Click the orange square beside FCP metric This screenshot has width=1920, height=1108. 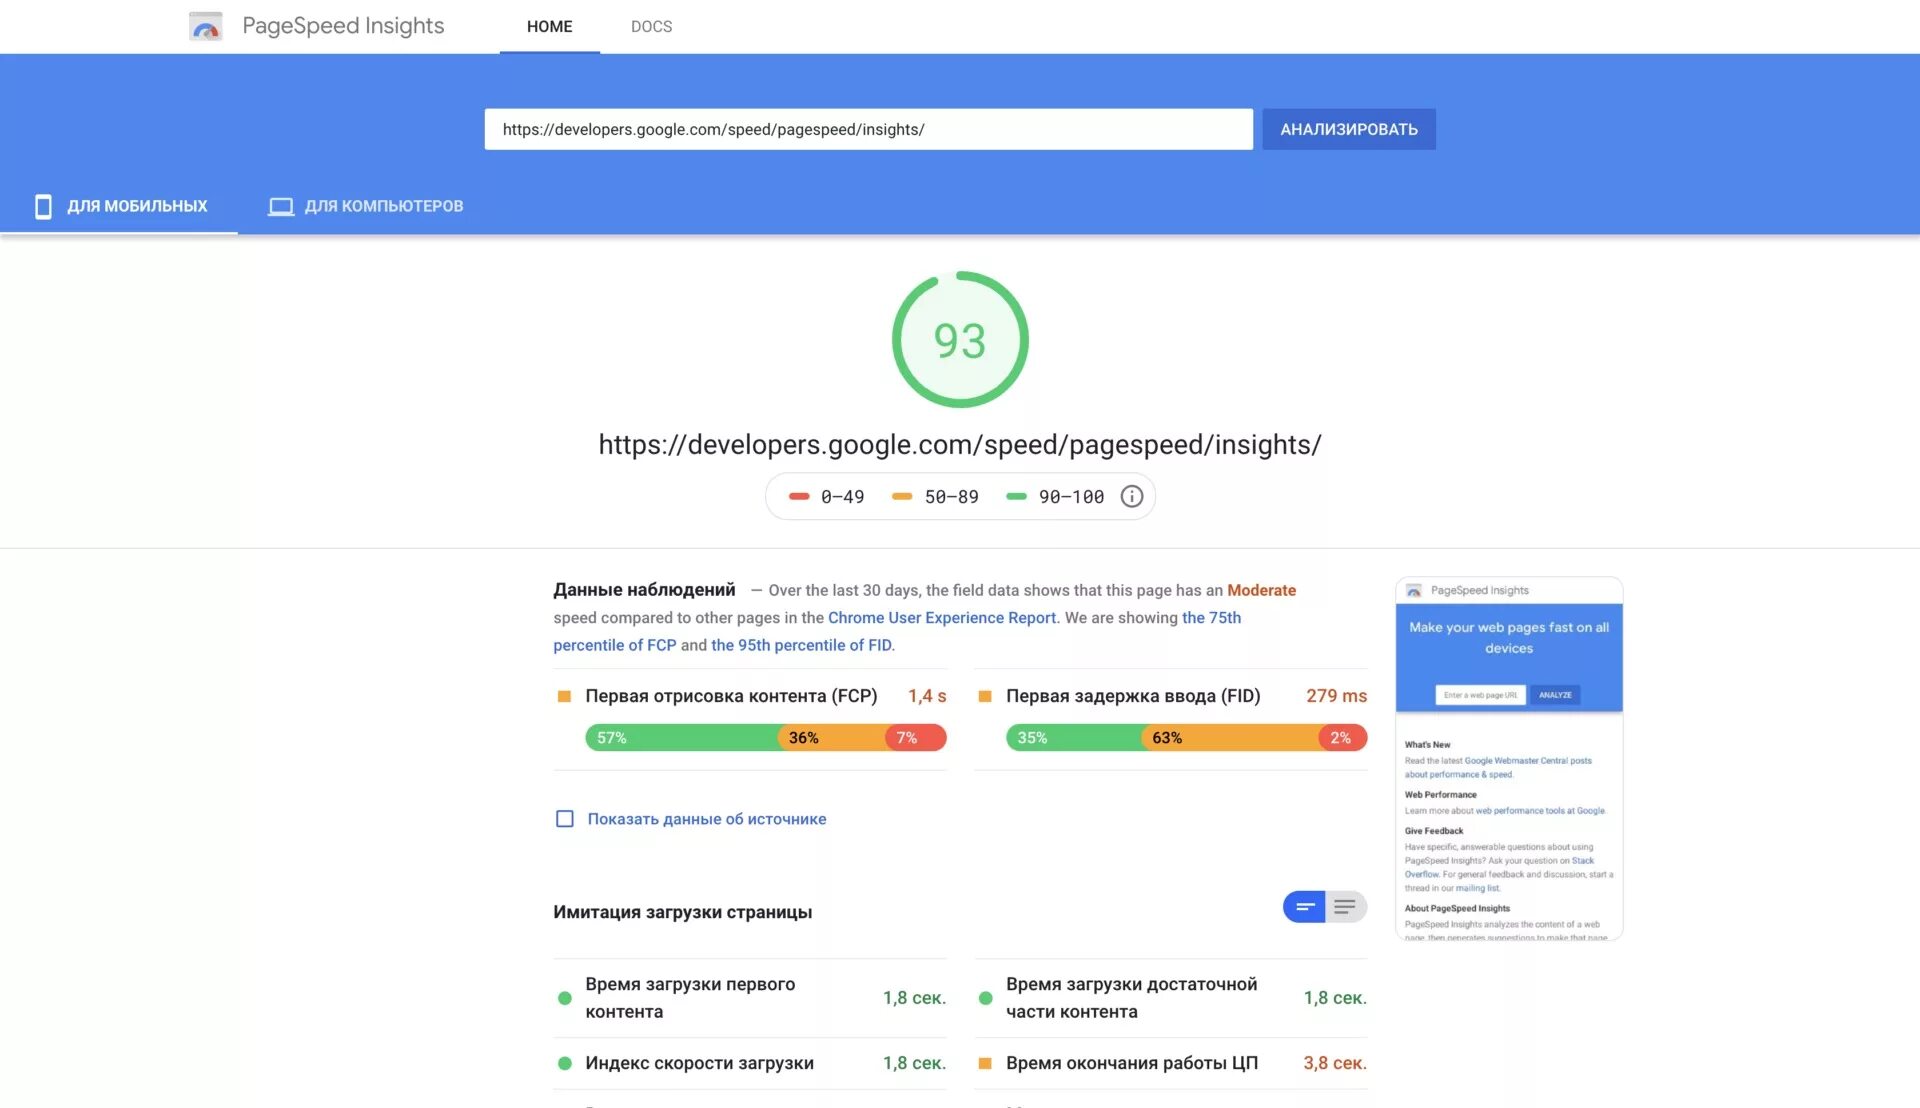[x=564, y=696]
